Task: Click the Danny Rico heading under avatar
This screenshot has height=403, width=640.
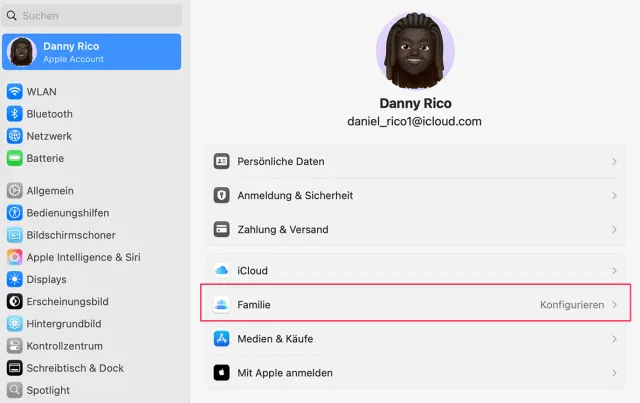Action: point(416,103)
